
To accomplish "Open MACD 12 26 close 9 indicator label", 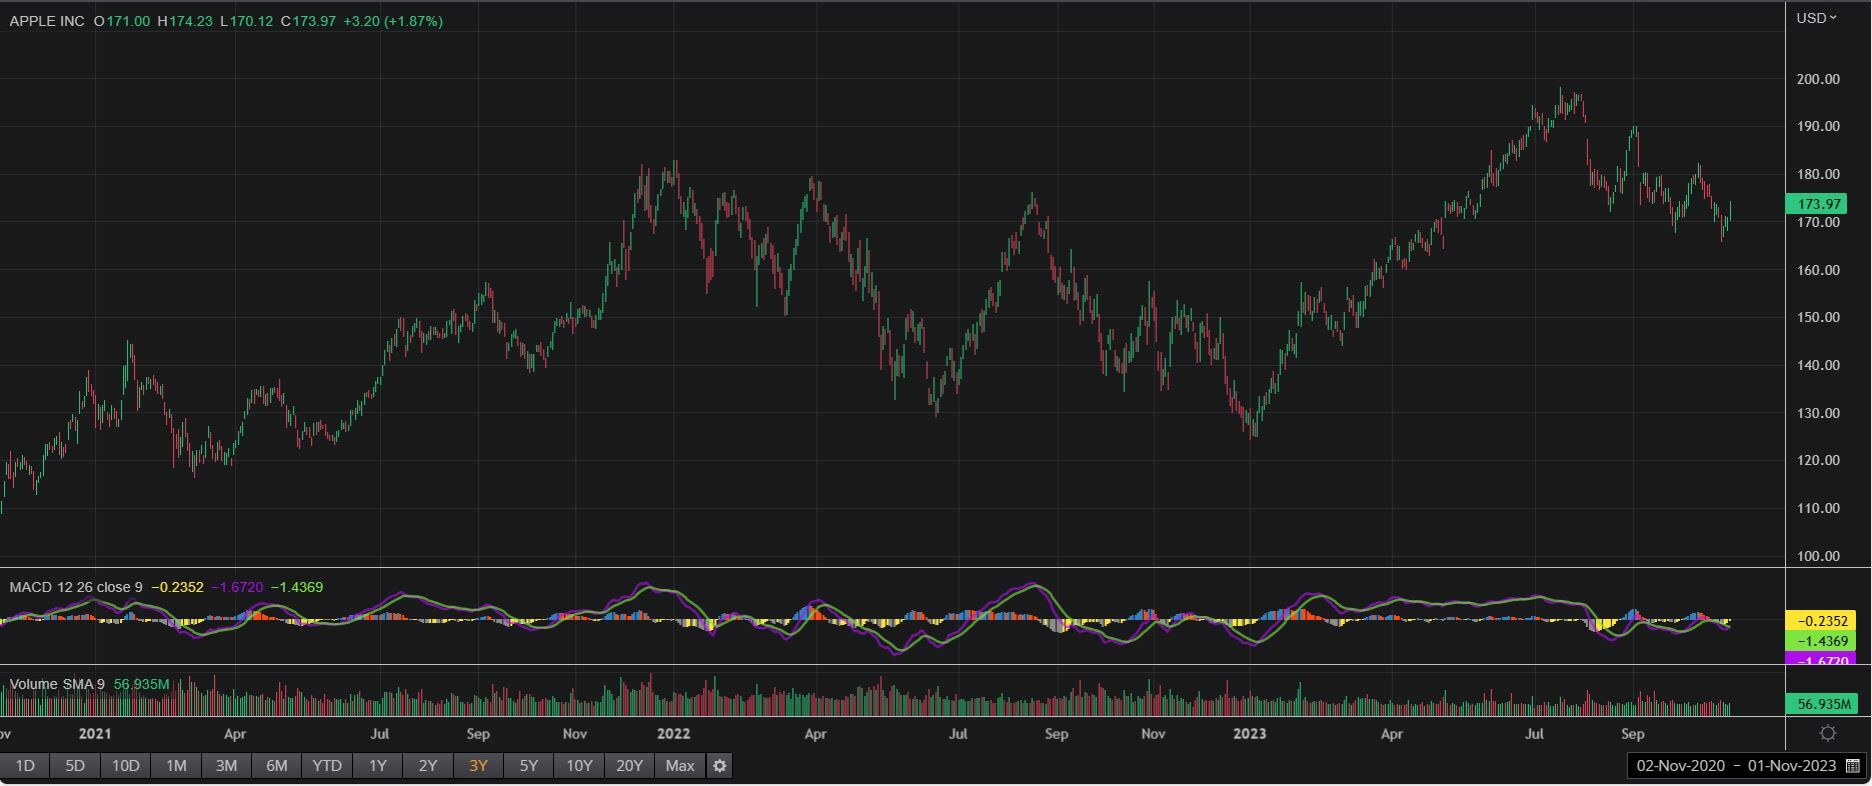I will pos(76,587).
